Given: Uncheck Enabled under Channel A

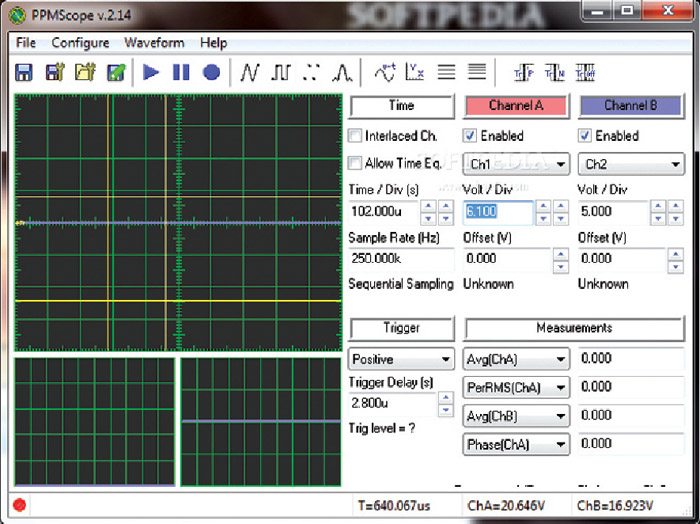Looking at the screenshot, I should [470, 136].
